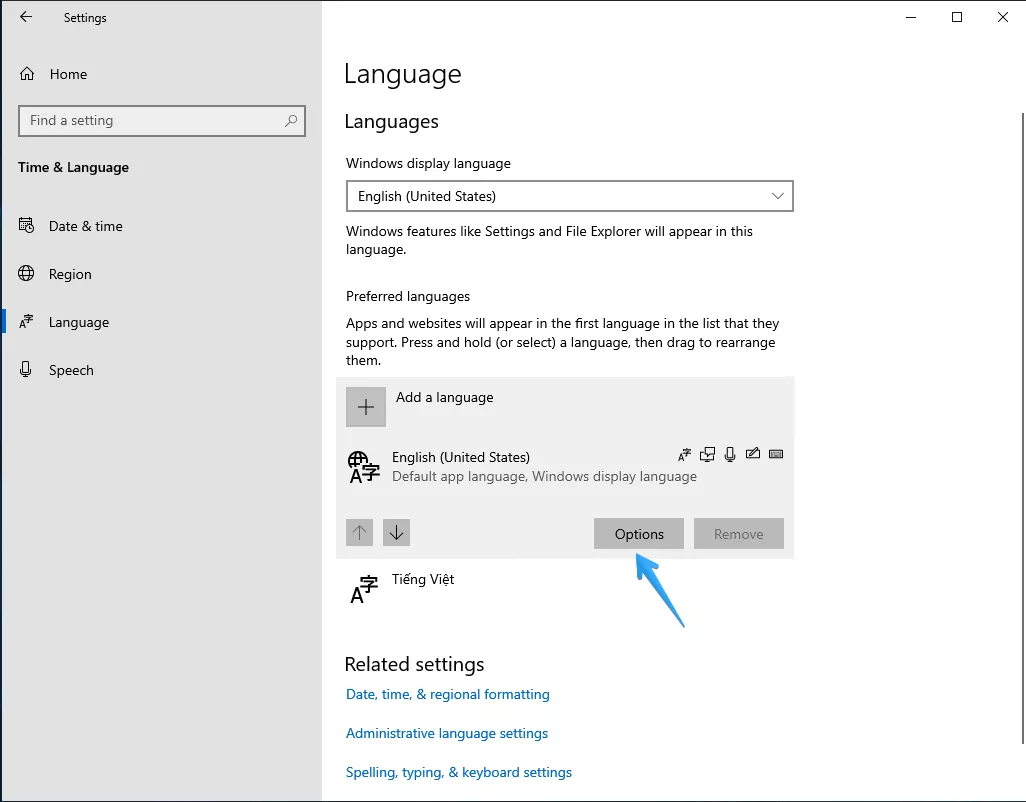Type in the Find a setting box
The image size is (1026, 802).
tap(150, 121)
